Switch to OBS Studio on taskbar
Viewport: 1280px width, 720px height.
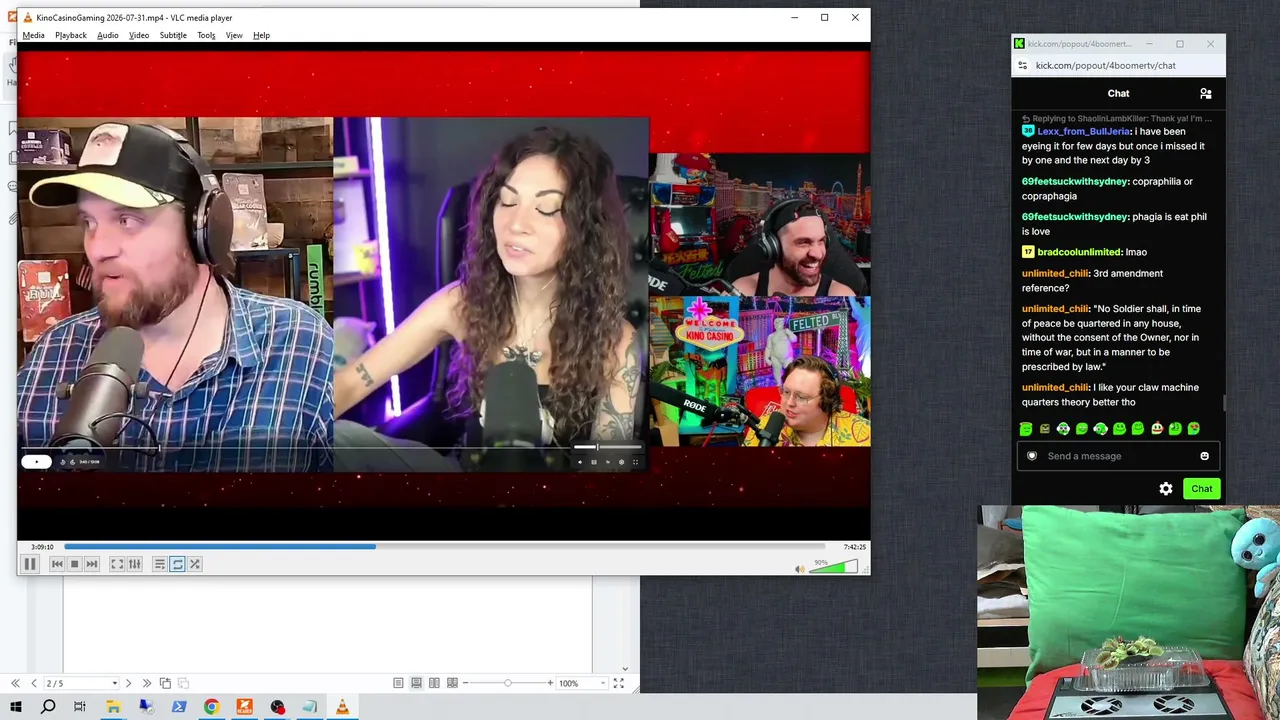point(277,707)
